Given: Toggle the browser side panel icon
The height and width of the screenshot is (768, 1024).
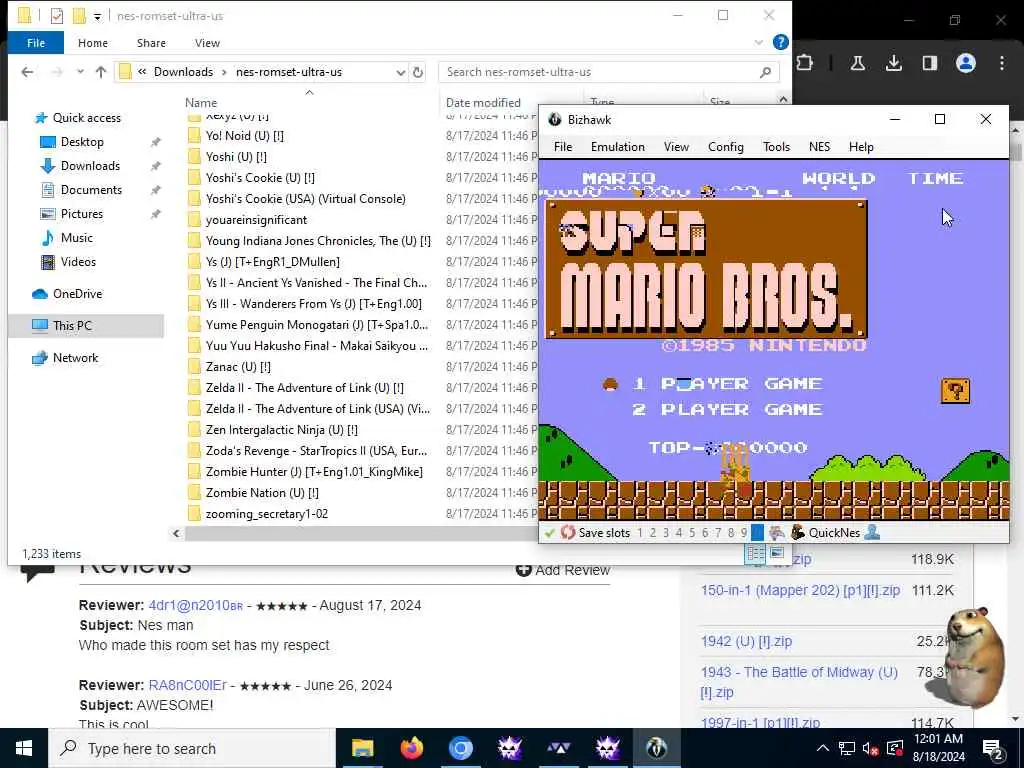Looking at the screenshot, I should coord(929,63).
